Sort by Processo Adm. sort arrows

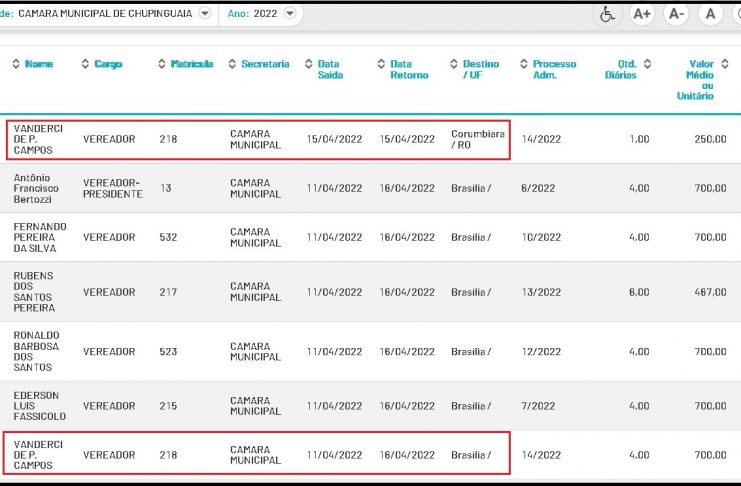523,64
